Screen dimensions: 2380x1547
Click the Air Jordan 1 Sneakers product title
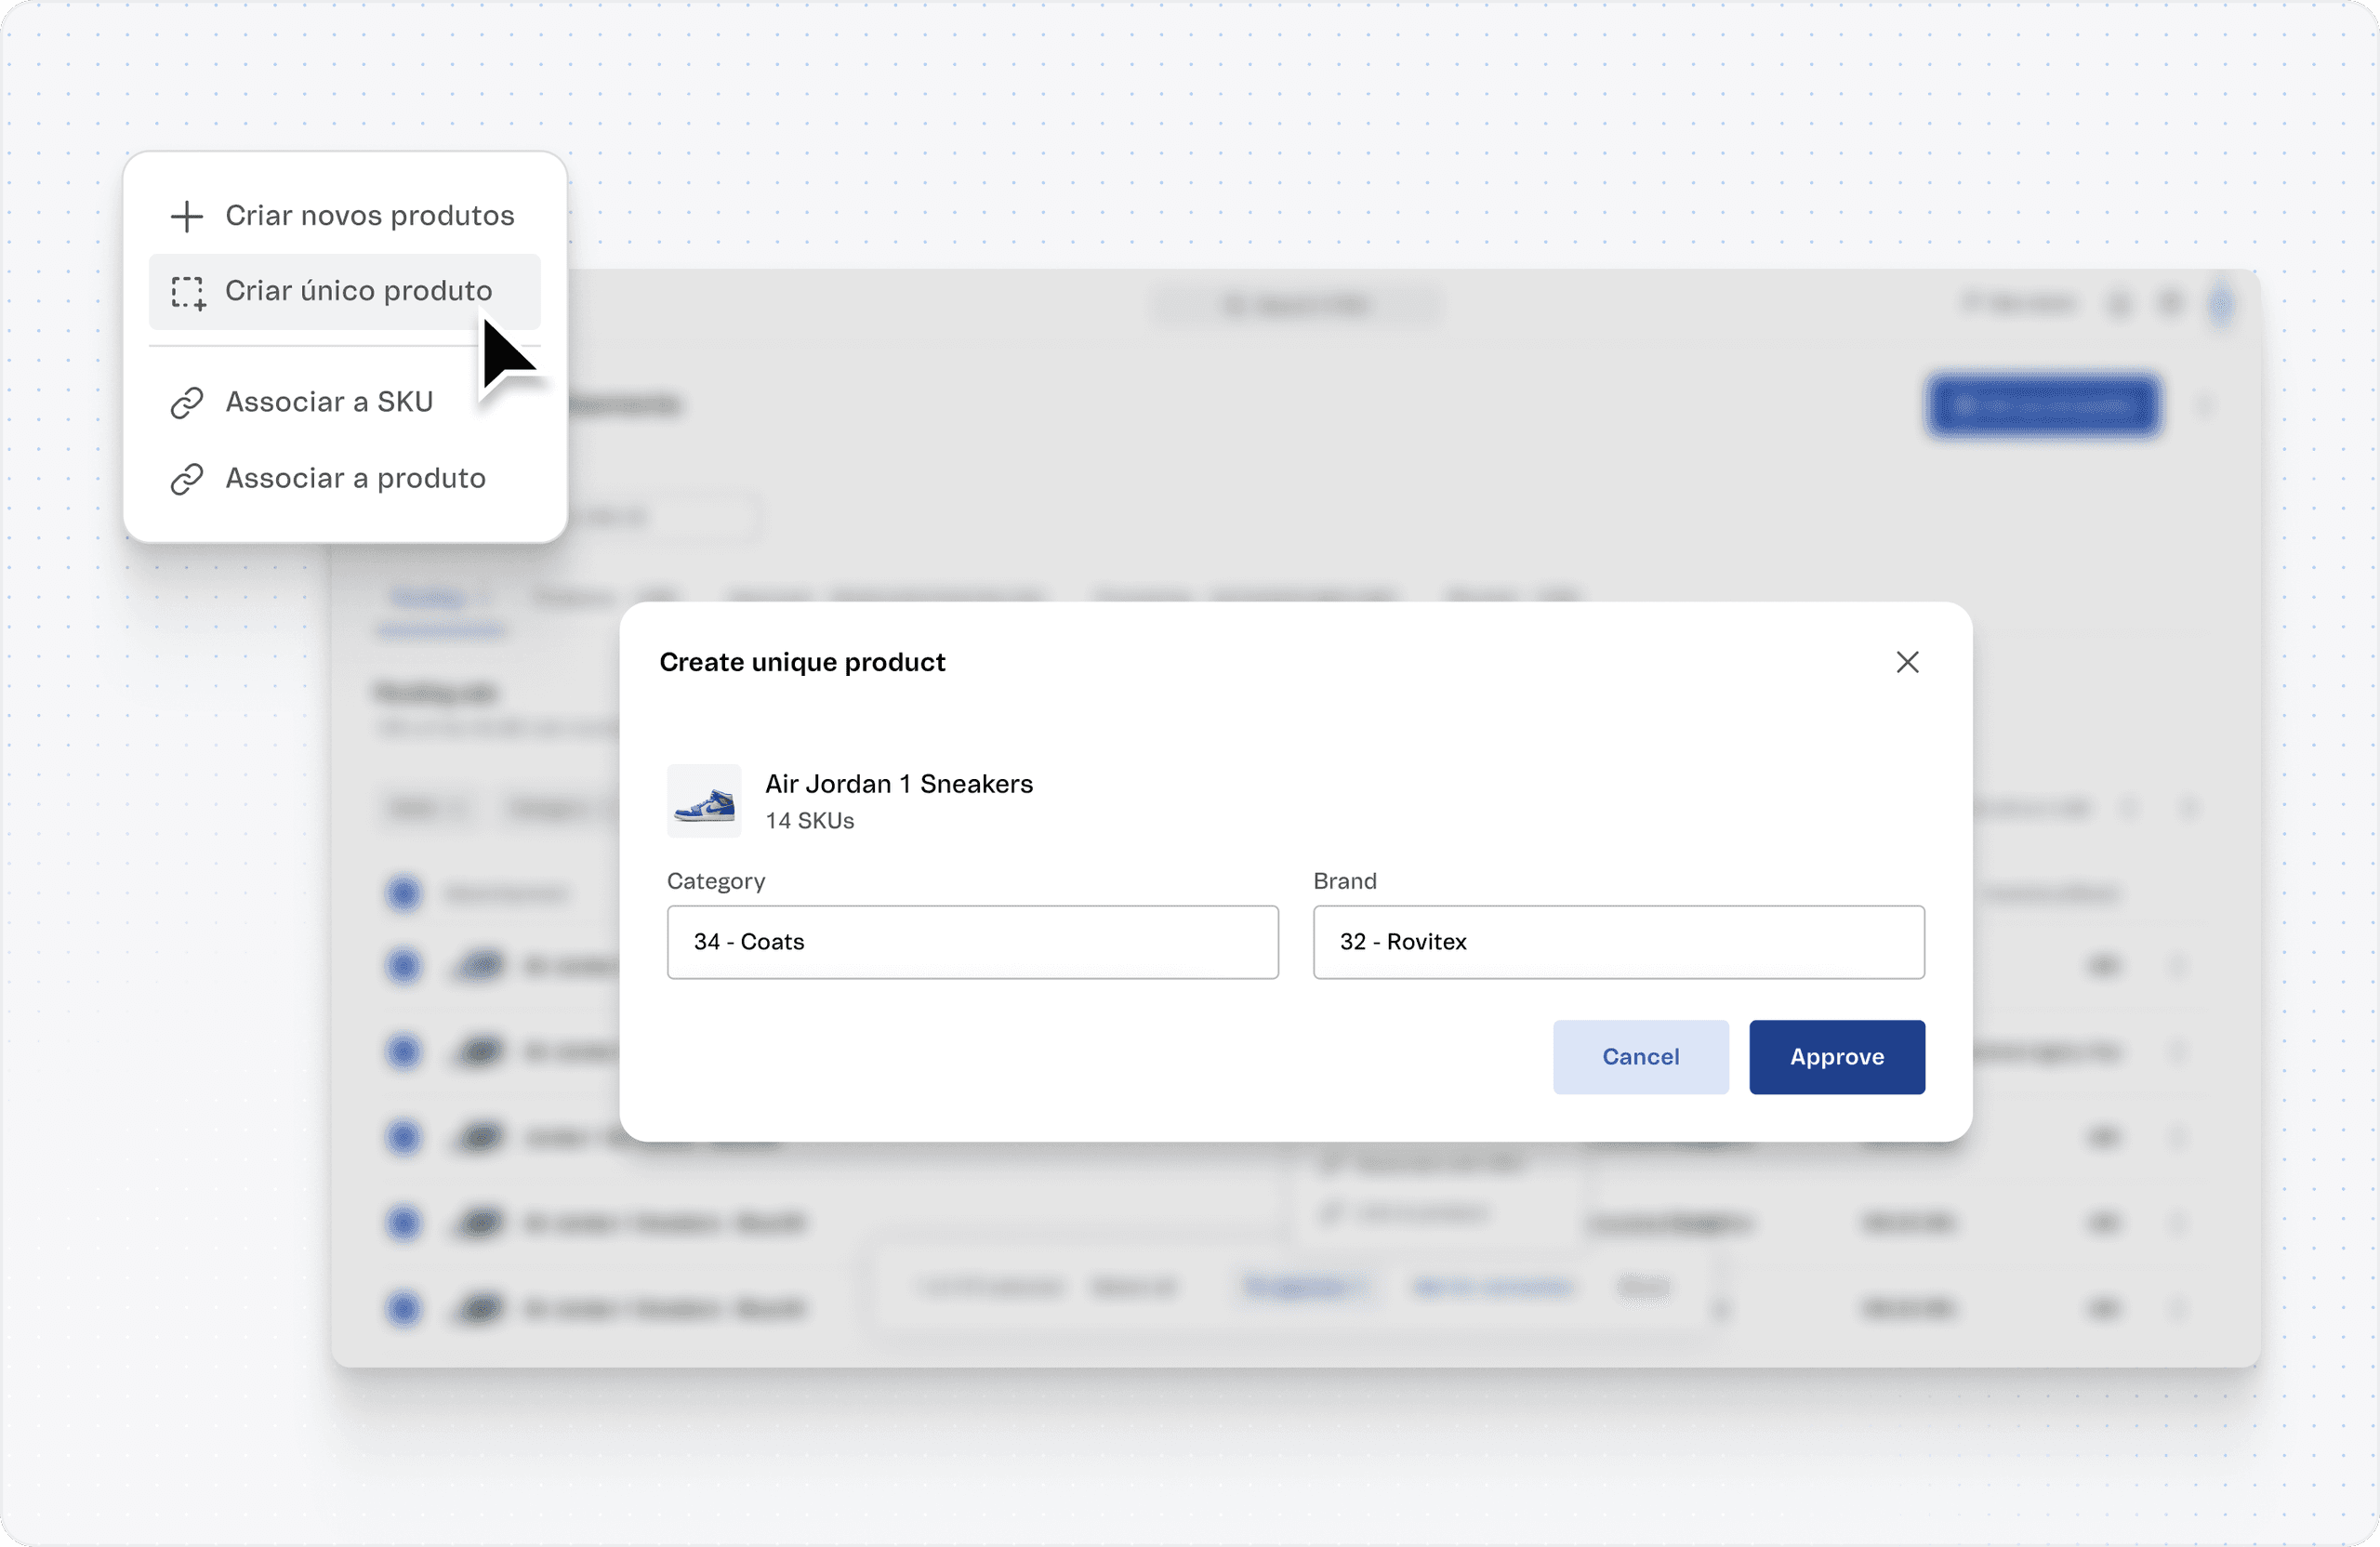[x=898, y=784]
